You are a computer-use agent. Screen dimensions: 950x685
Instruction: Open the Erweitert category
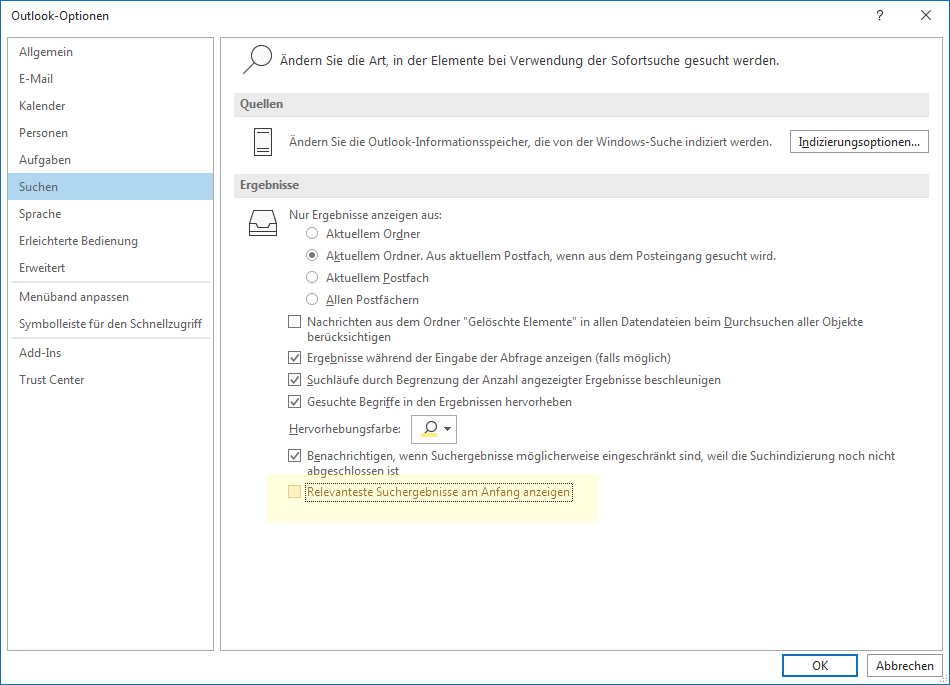(111, 268)
